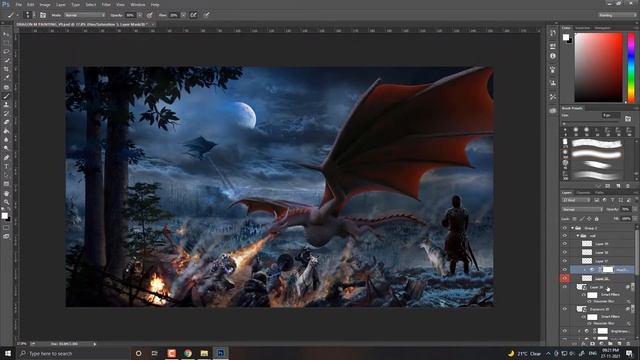Open the layer filter Kind dropdown

click(576, 200)
